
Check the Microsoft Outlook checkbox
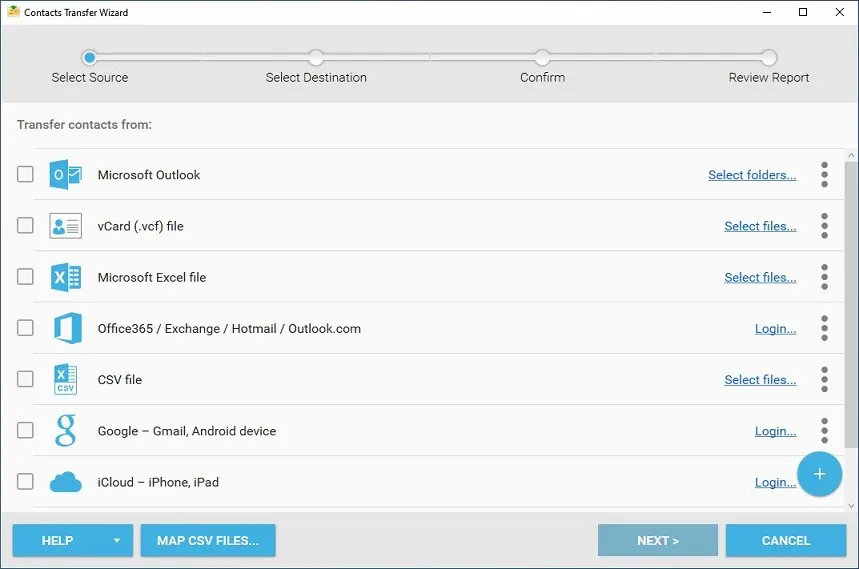(x=25, y=174)
